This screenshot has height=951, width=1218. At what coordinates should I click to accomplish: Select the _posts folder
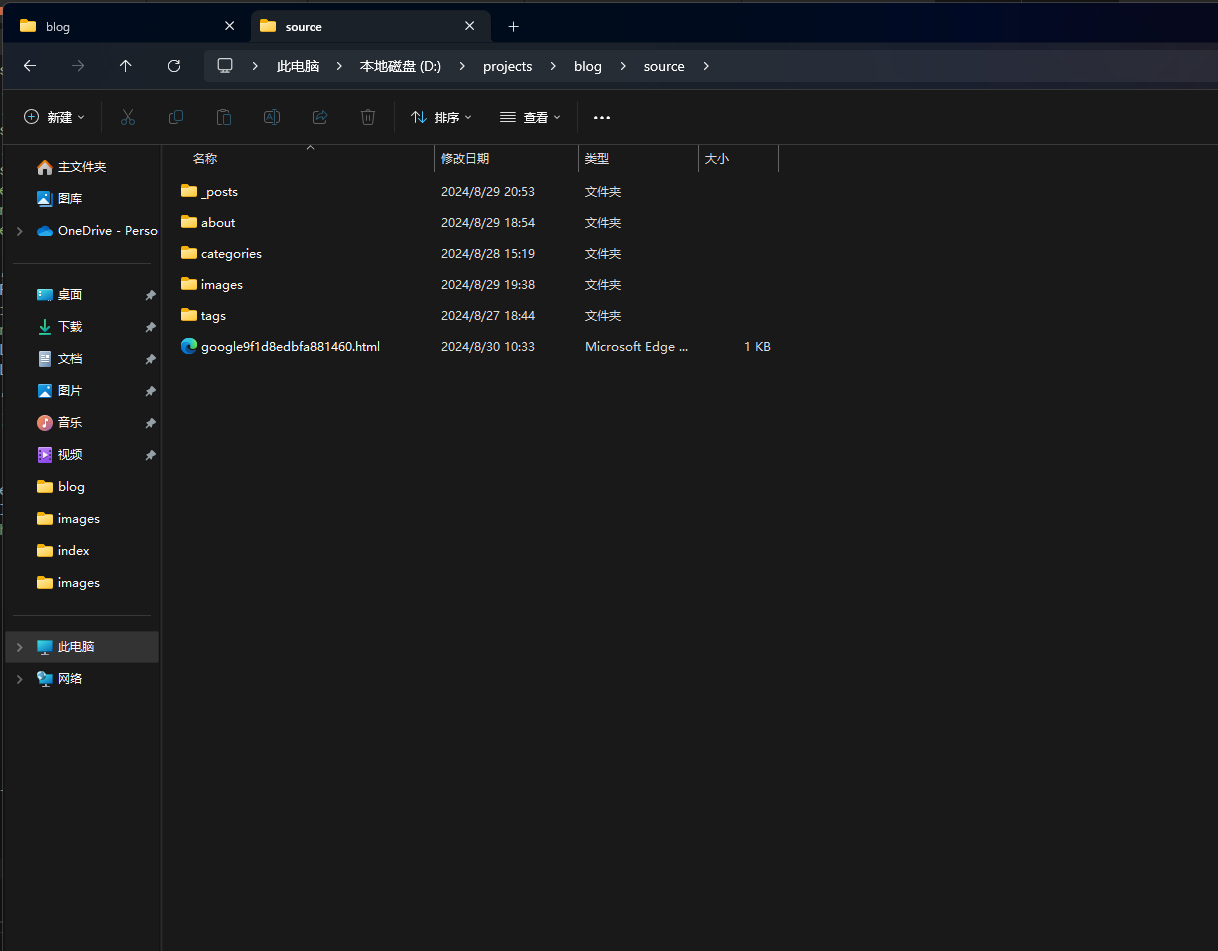pyautogui.click(x=219, y=192)
